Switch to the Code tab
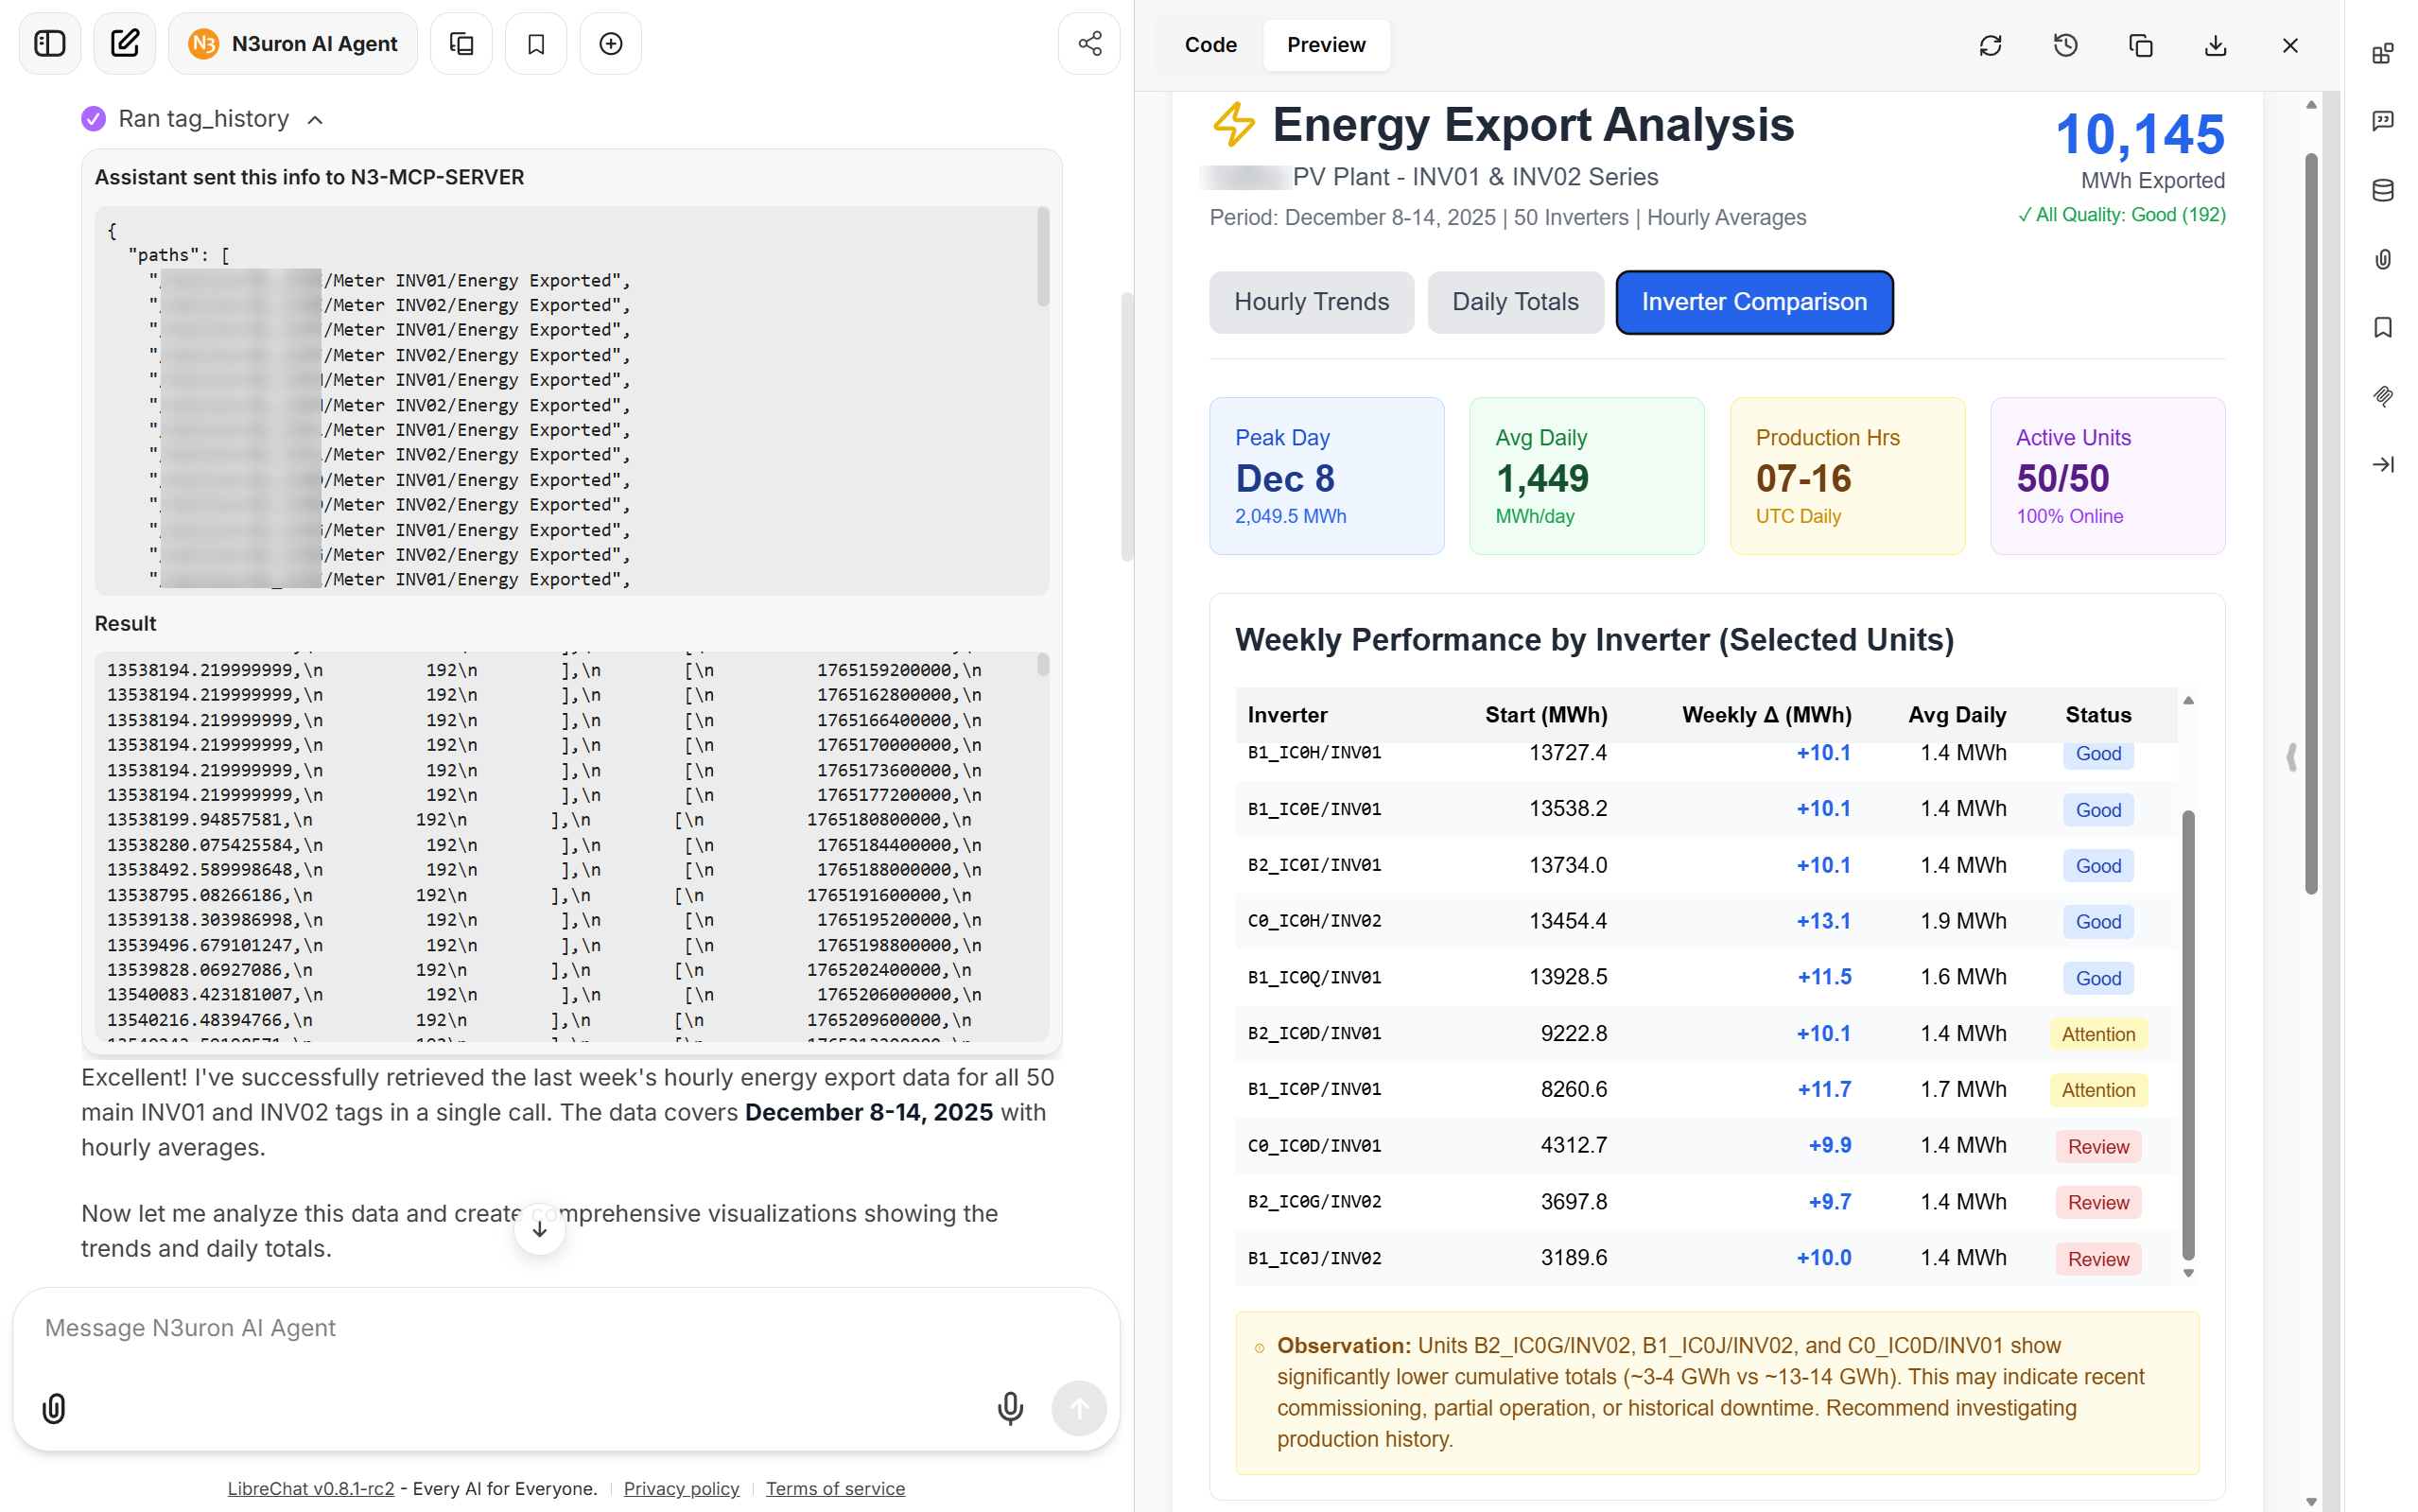Viewport: 2418px width, 1512px height. (1210, 45)
